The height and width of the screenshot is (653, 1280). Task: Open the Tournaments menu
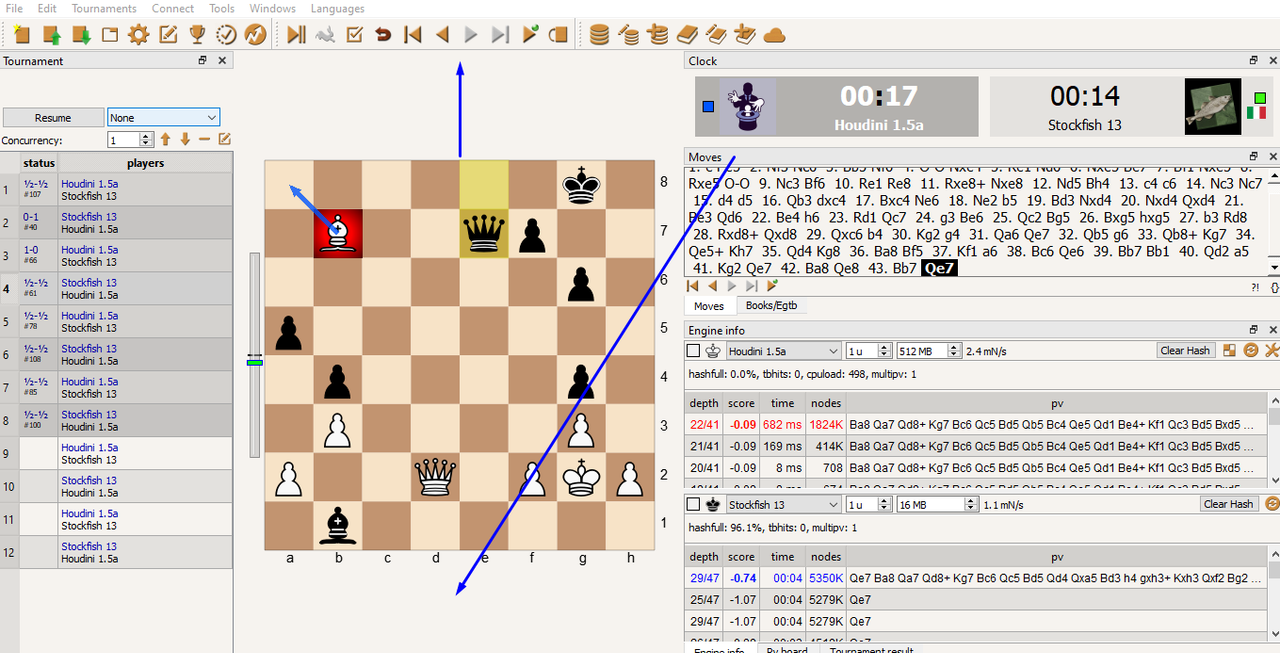point(104,8)
